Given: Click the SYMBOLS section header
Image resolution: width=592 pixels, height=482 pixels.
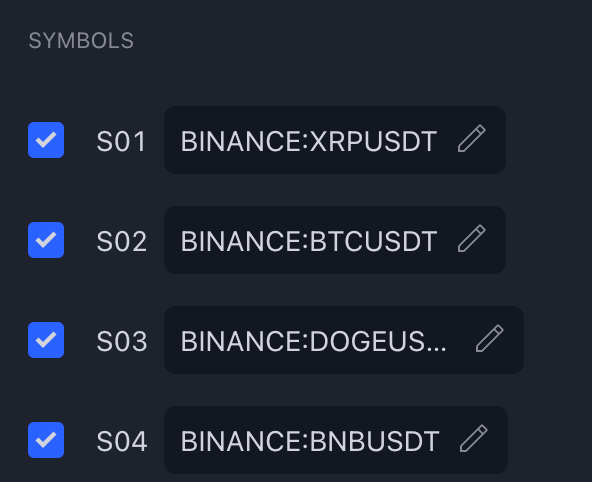Looking at the screenshot, I should 81,40.
